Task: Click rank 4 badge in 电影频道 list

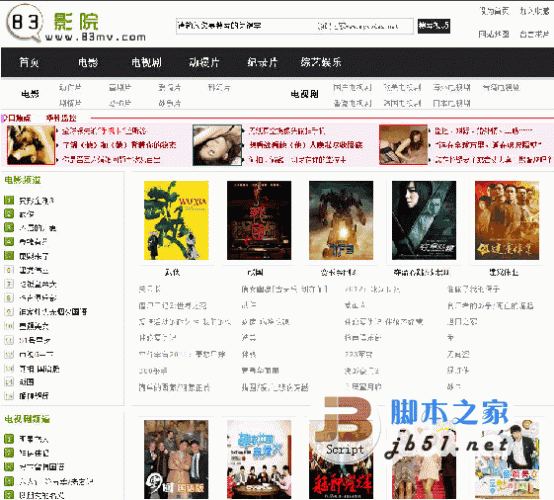Action: tap(9, 242)
